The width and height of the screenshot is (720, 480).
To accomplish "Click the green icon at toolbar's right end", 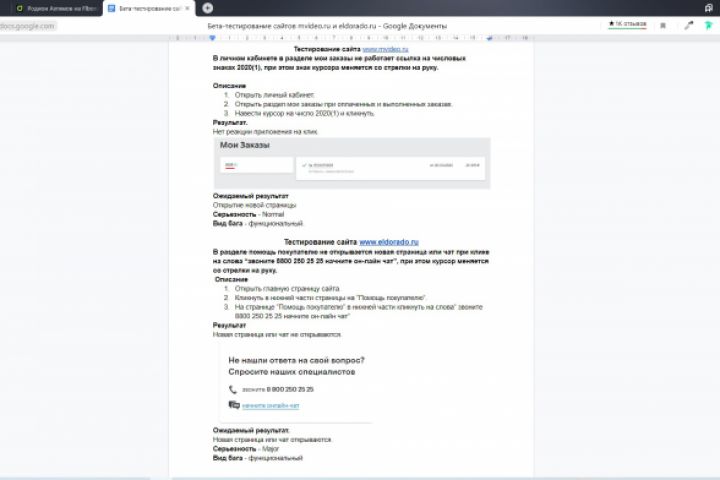I will click(x=709, y=26).
